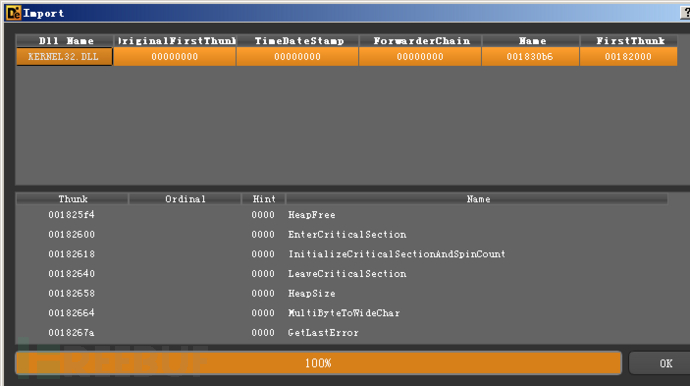Click the Thunk column header

pos(73,199)
